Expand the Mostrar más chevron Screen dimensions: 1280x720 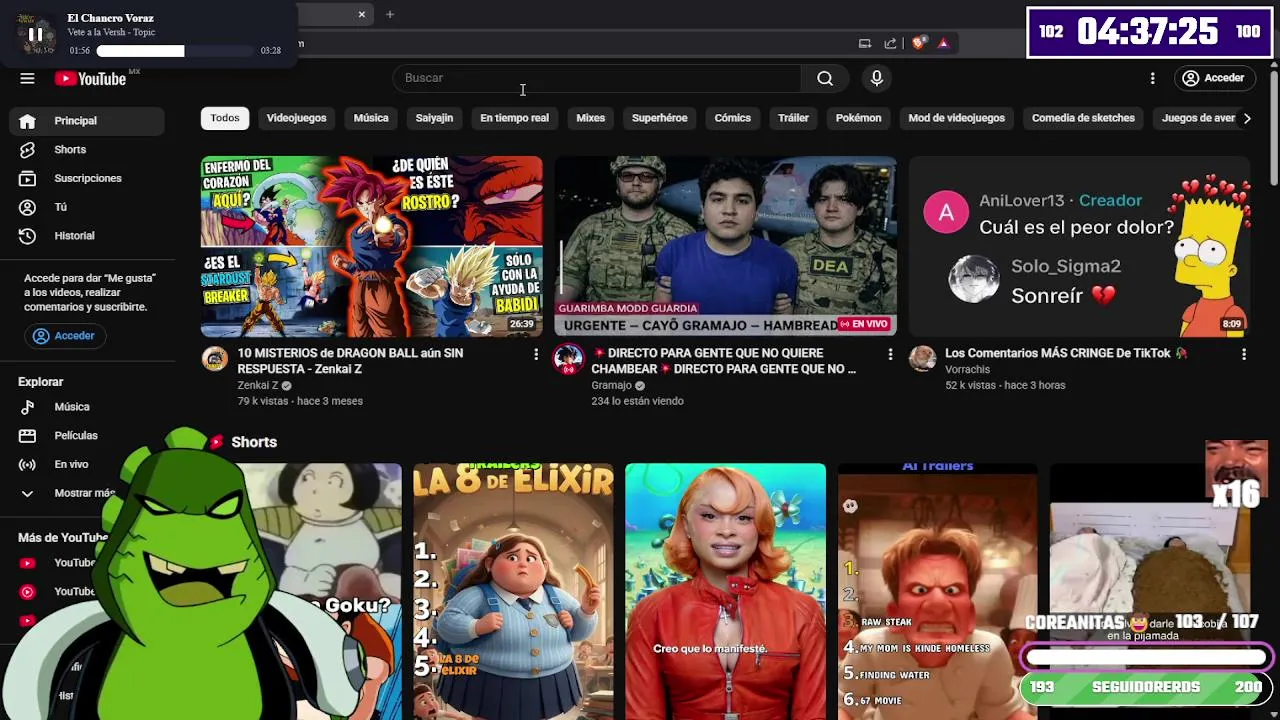click(x=27, y=493)
